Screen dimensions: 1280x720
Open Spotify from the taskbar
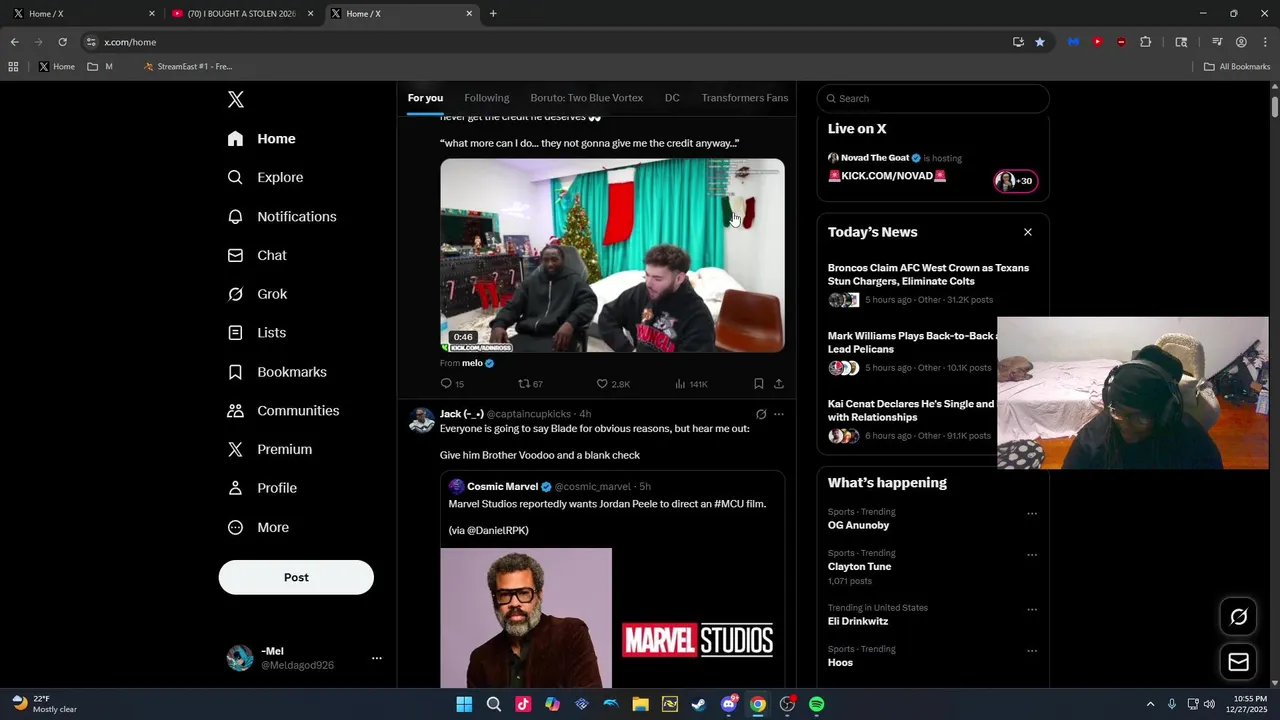click(817, 704)
